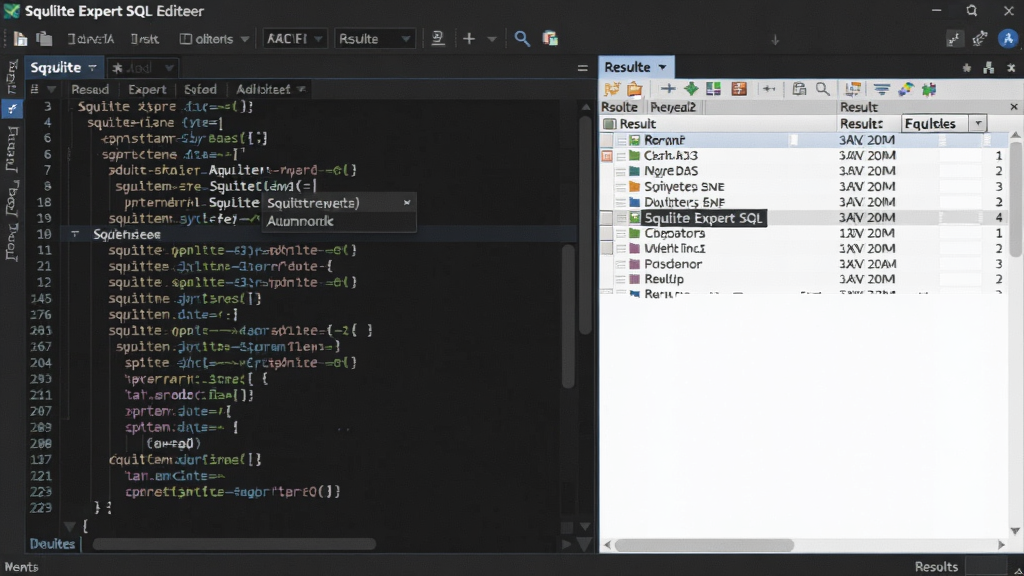The image size is (1024, 576).
Task: Click the plus add icon in main toolbar
Action: point(469,39)
